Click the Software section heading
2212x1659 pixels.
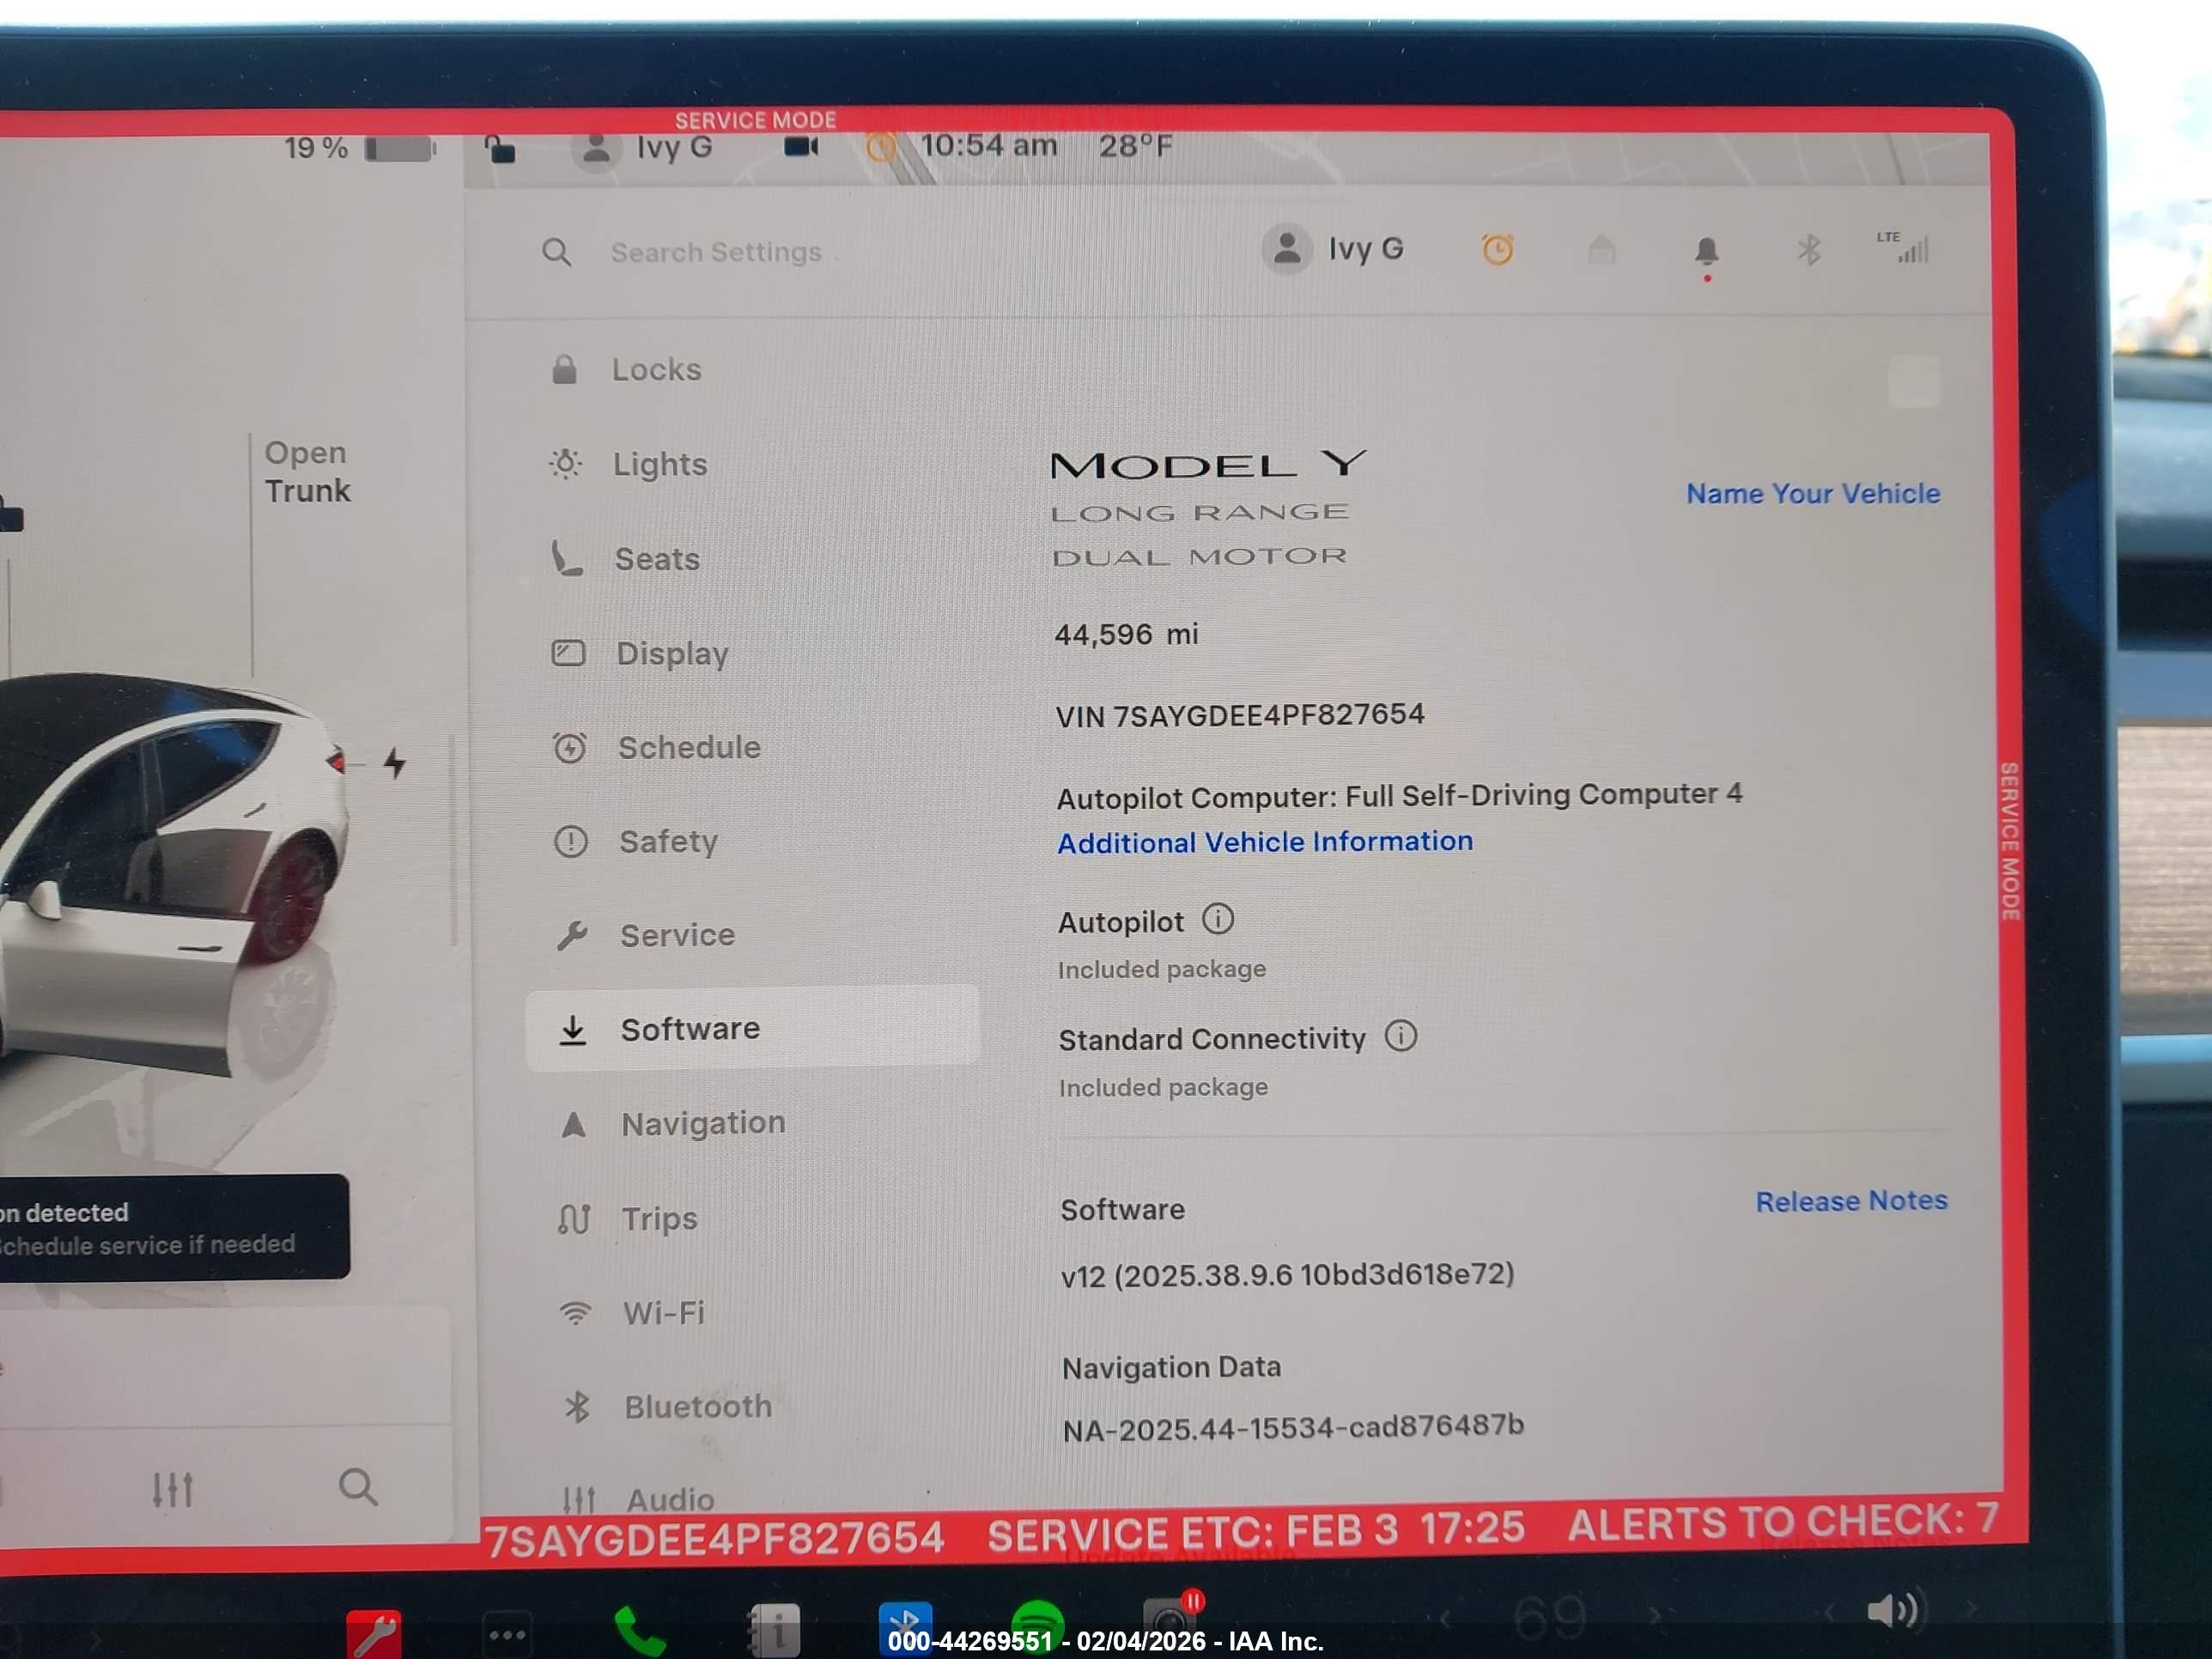coord(1122,1210)
